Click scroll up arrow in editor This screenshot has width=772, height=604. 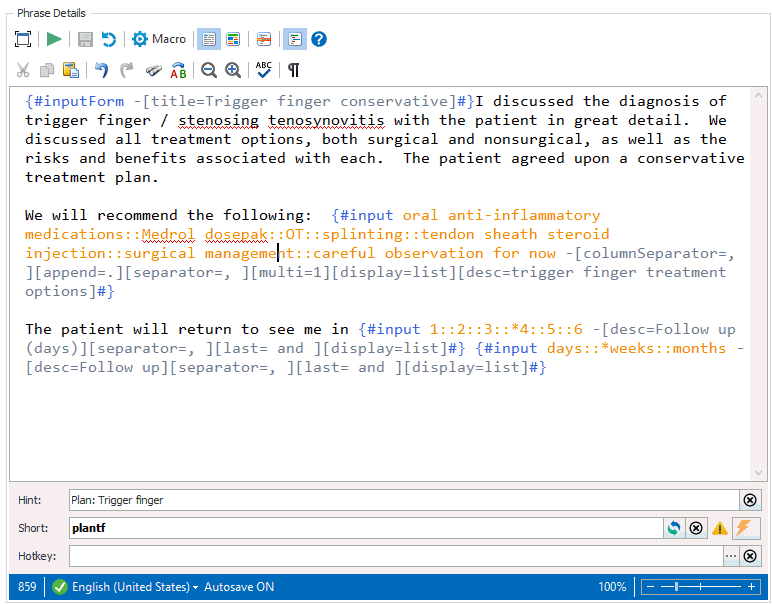[758, 95]
